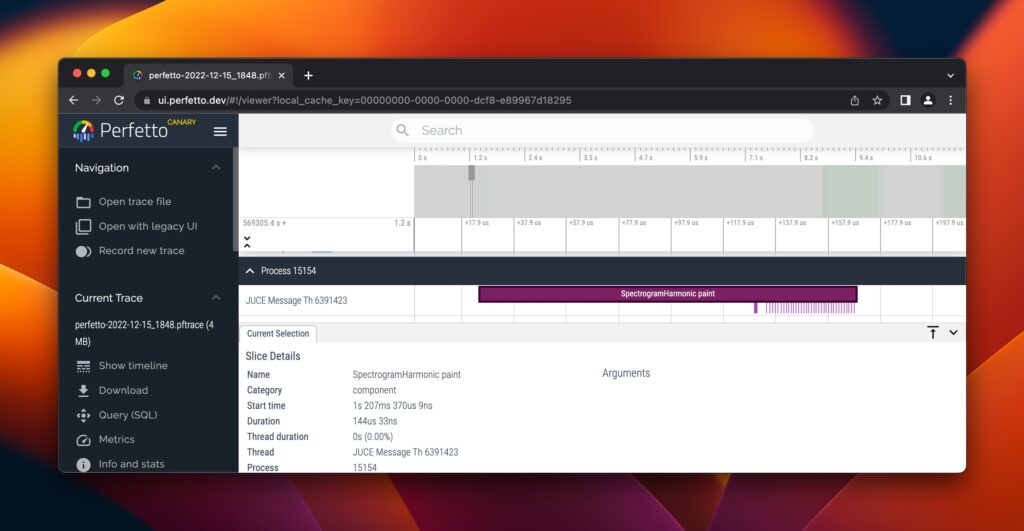This screenshot has height=531, width=1024.
Task: Click the Category value component
Action: click(374, 390)
